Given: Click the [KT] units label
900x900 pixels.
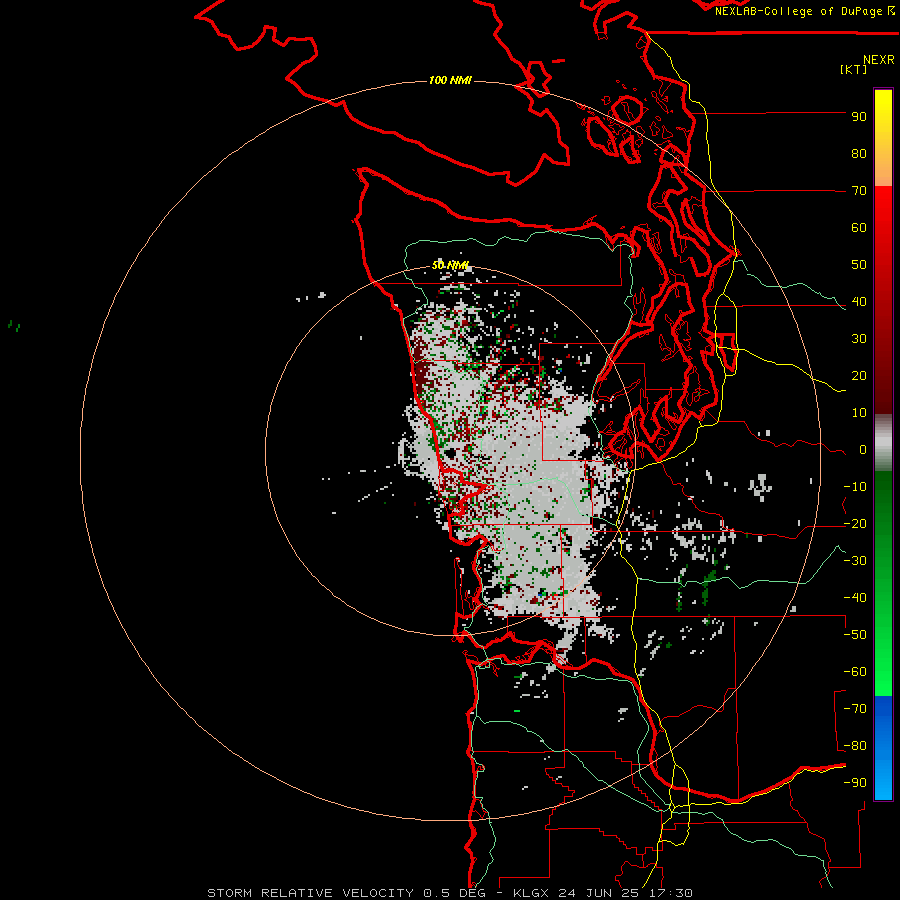Looking at the screenshot, I should pyautogui.click(x=853, y=69).
